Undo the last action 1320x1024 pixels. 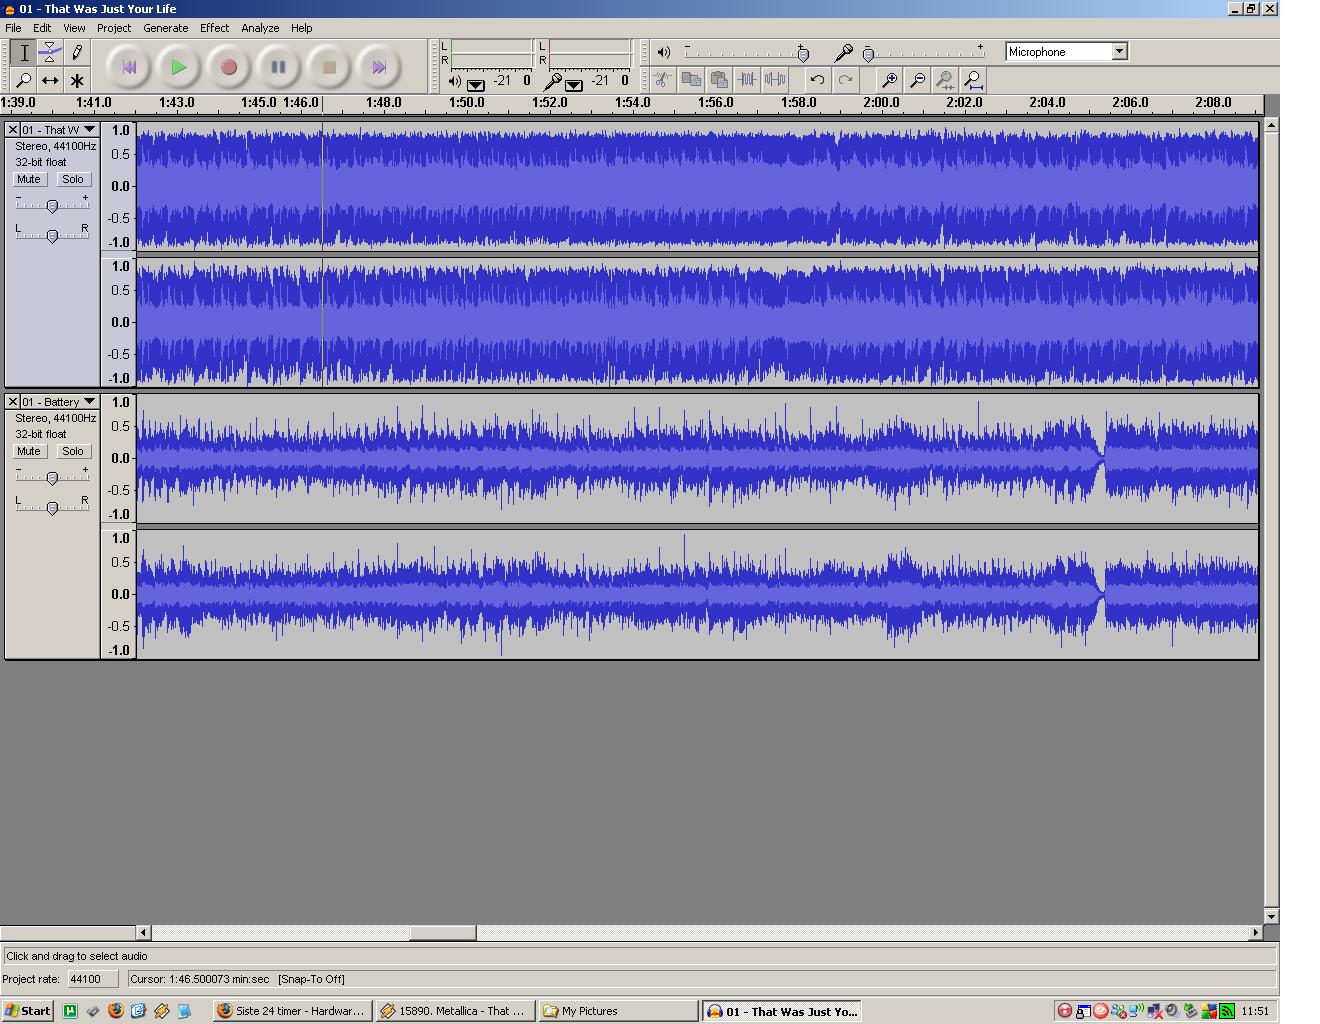point(817,79)
